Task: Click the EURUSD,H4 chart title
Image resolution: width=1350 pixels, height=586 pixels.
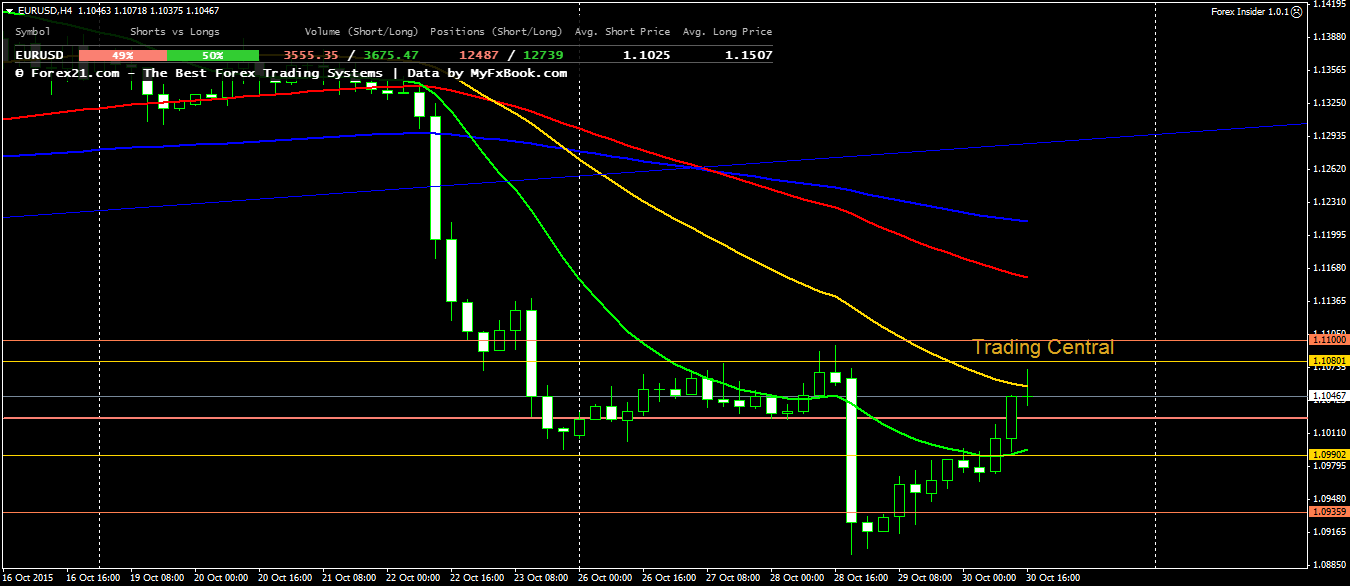Action: coord(44,10)
